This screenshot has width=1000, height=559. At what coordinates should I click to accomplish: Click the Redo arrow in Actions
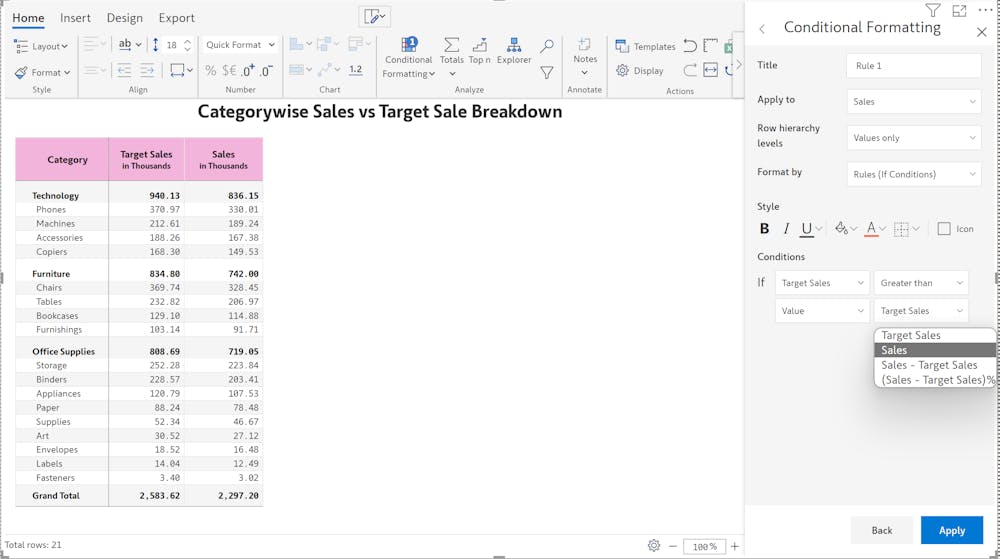point(690,70)
